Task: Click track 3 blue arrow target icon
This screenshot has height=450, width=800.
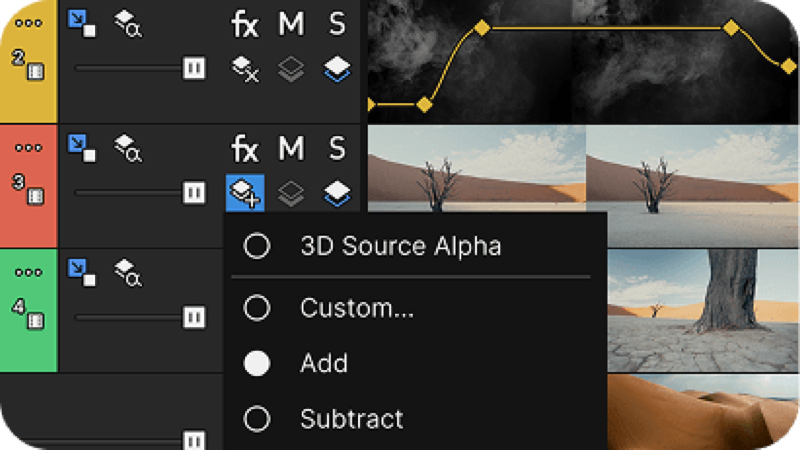Action: point(82,148)
